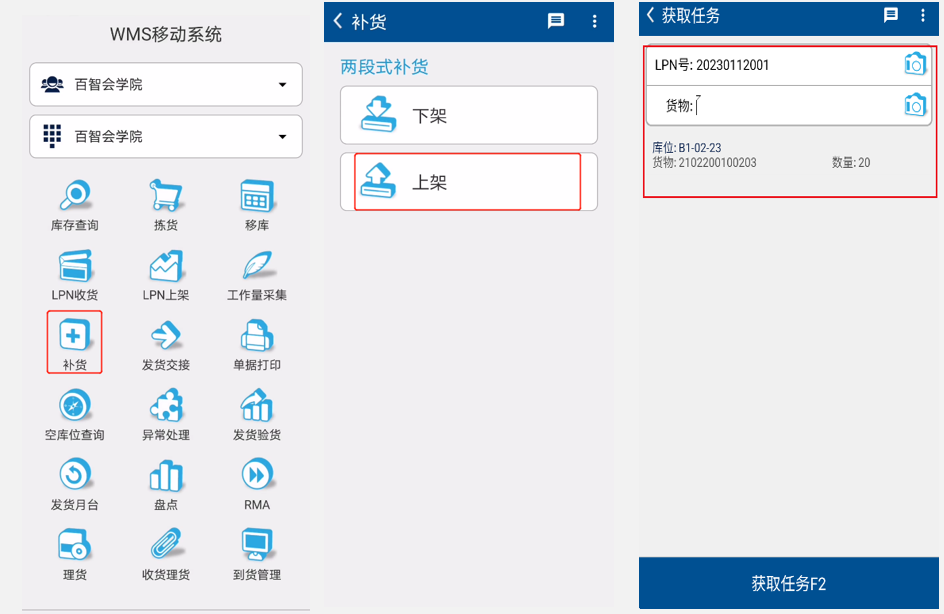The image size is (944, 614).
Task: Open the 异常处理 exception handling icon
Action: (165, 406)
